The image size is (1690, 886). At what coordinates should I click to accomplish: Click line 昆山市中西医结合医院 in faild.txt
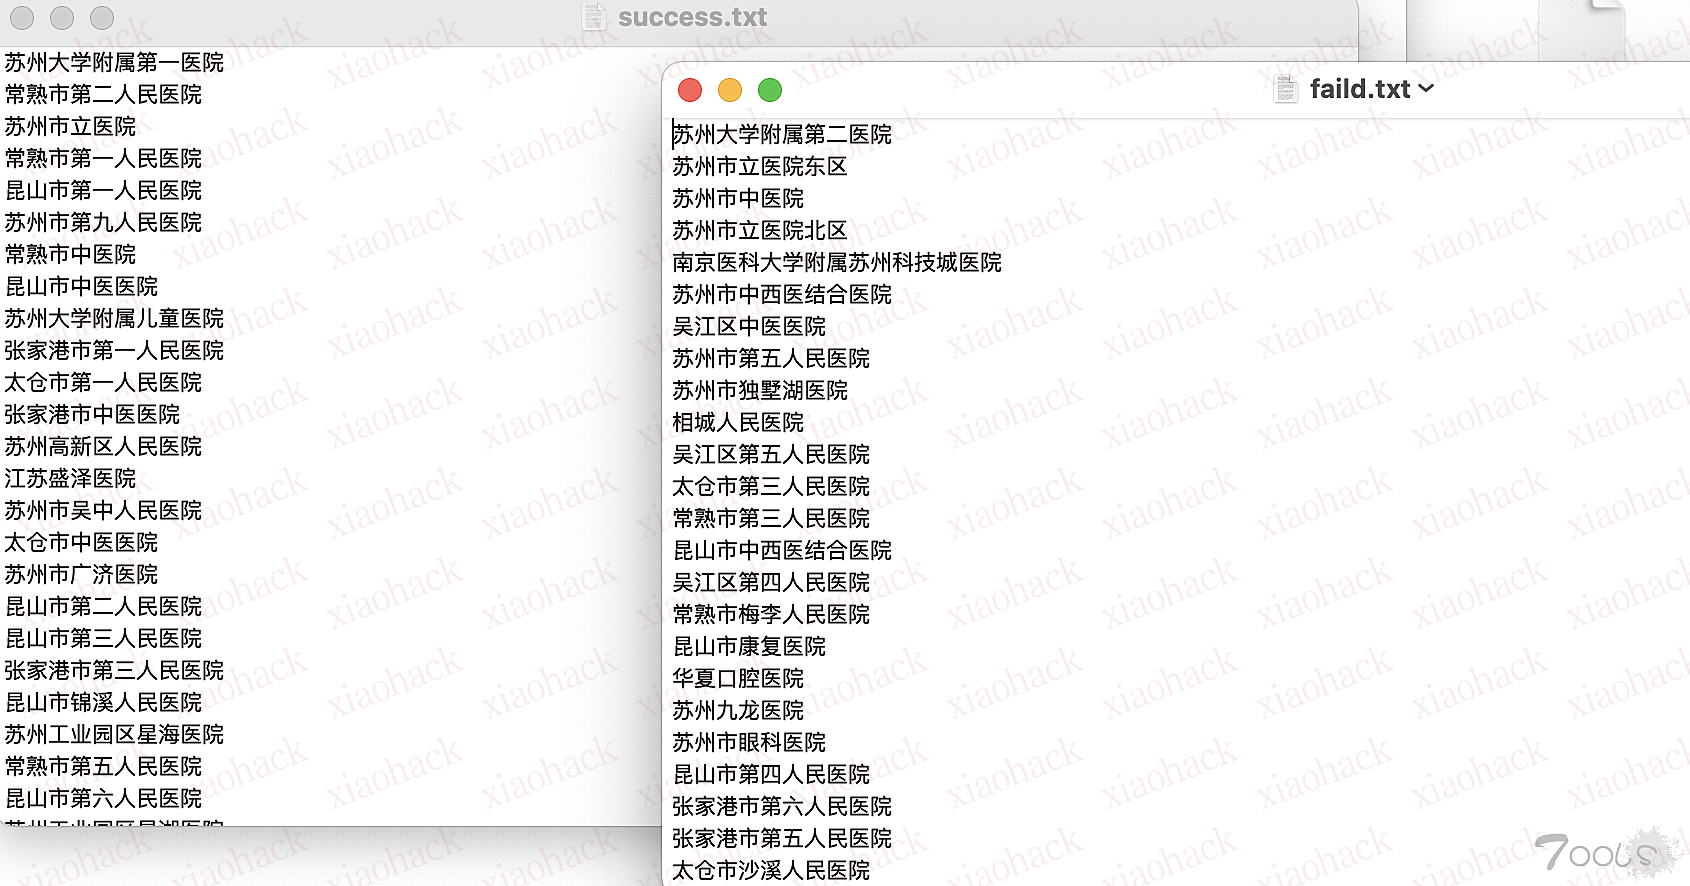(x=782, y=550)
